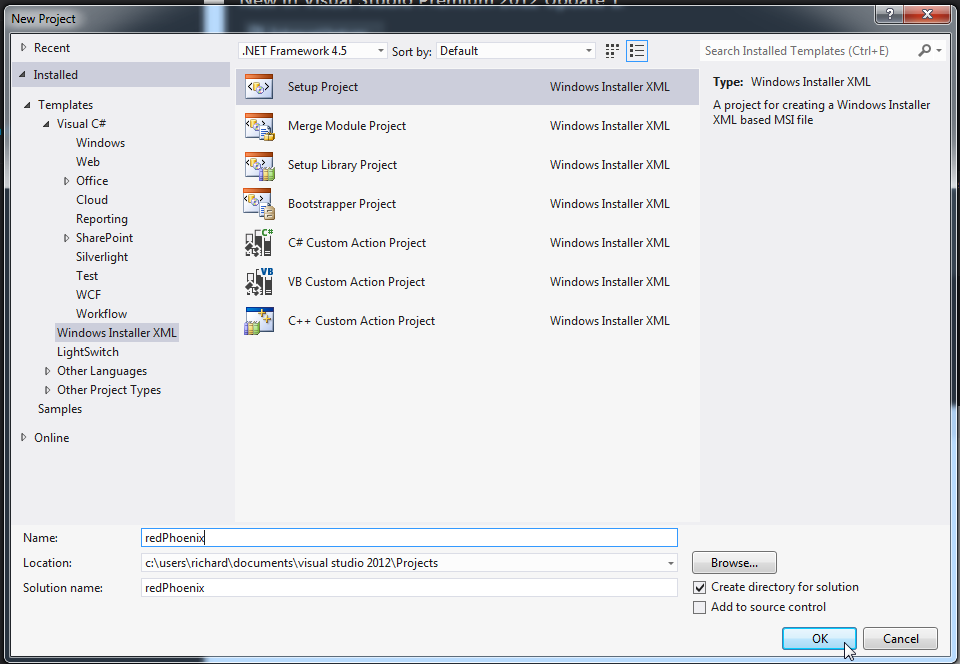Click OK to create the project
The width and height of the screenshot is (960, 664).
819,639
